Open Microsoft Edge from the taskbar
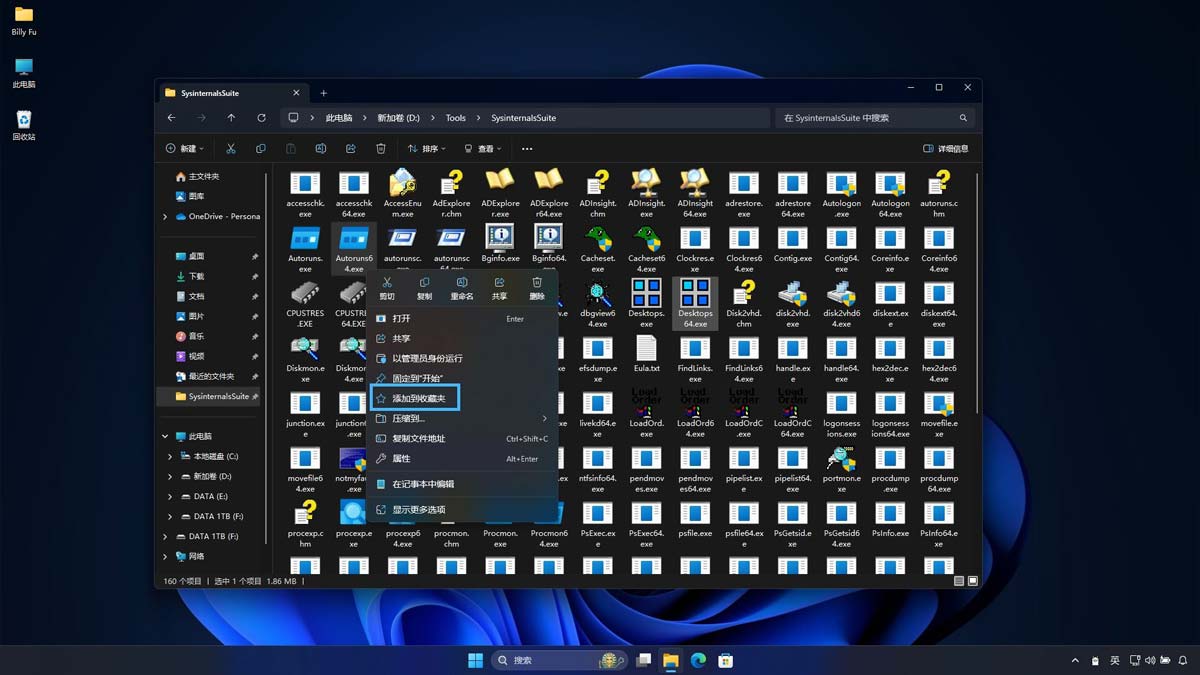 (x=698, y=660)
